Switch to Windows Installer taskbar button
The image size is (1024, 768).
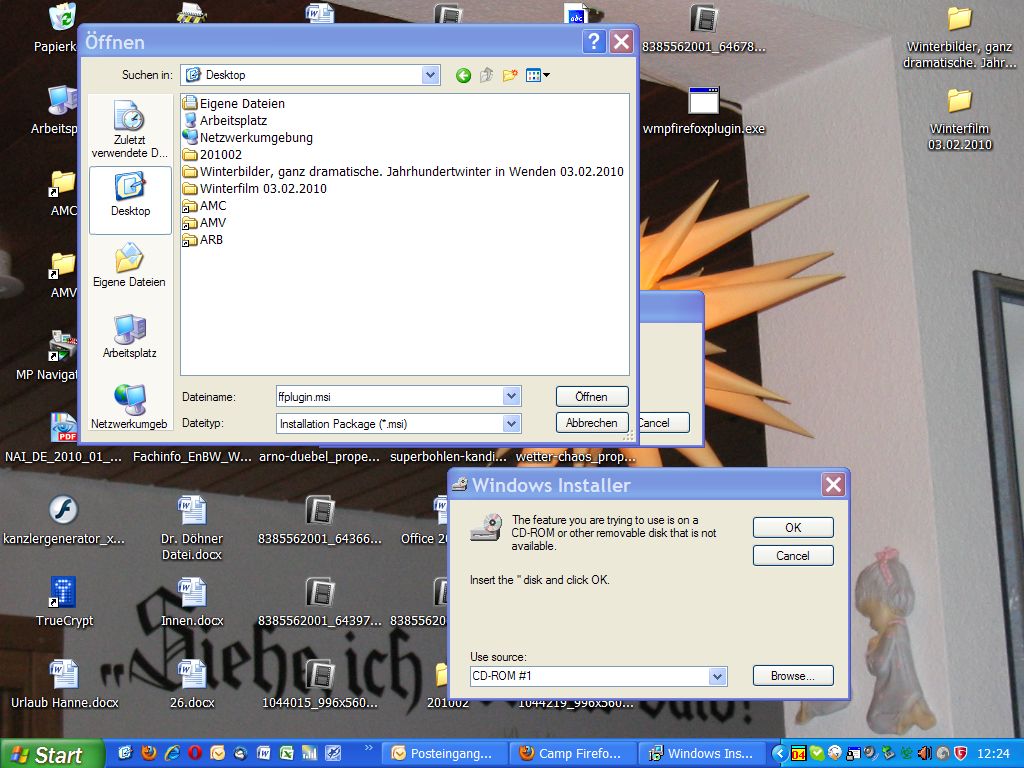(x=701, y=754)
